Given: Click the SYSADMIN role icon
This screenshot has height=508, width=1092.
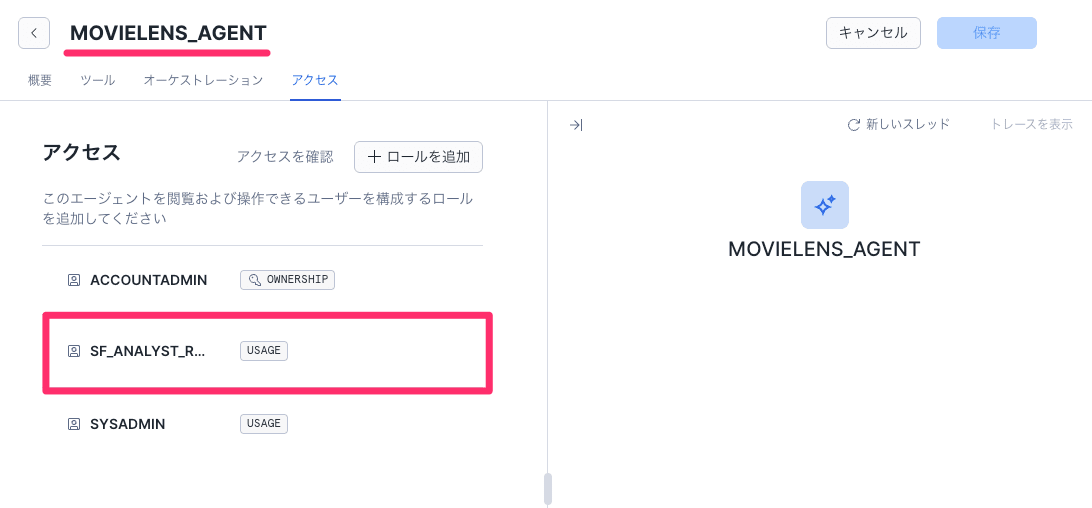Looking at the screenshot, I should pyautogui.click(x=73, y=424).
